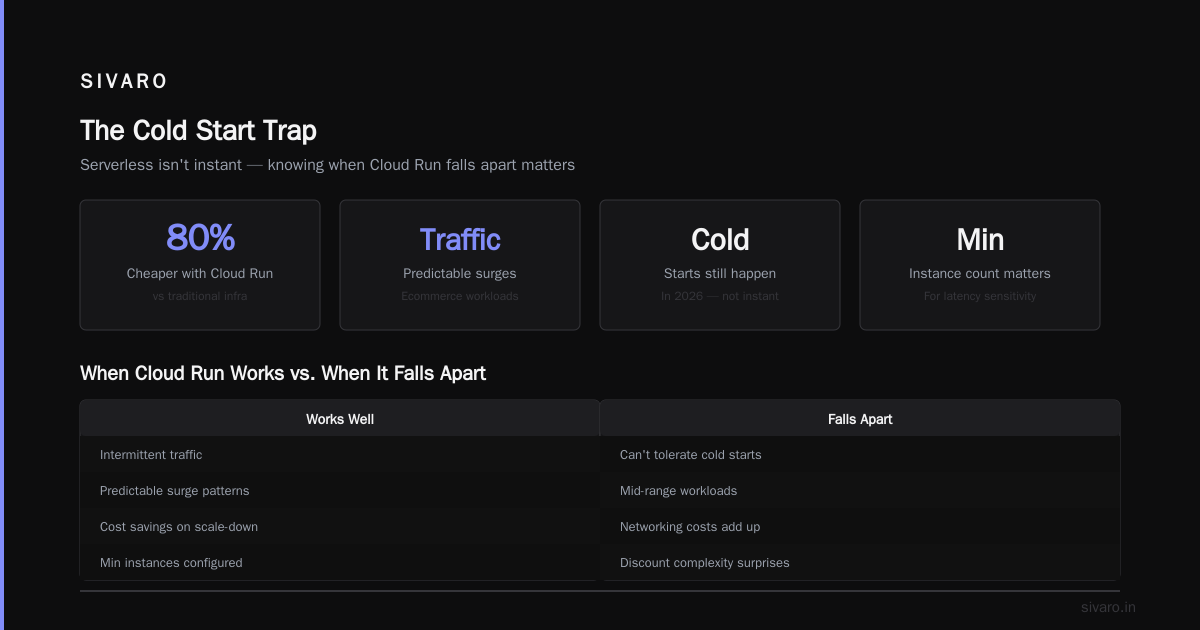Image resolution: width=1200 pixels, height=630 pixels.
Task: Click 'vs traditional infra' caption
Action: 200,296
